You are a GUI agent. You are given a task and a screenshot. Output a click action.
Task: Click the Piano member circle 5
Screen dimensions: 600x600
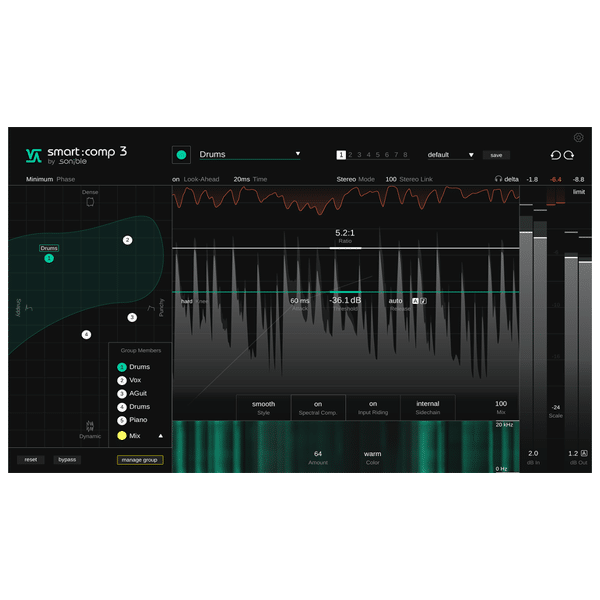point(122,420)
